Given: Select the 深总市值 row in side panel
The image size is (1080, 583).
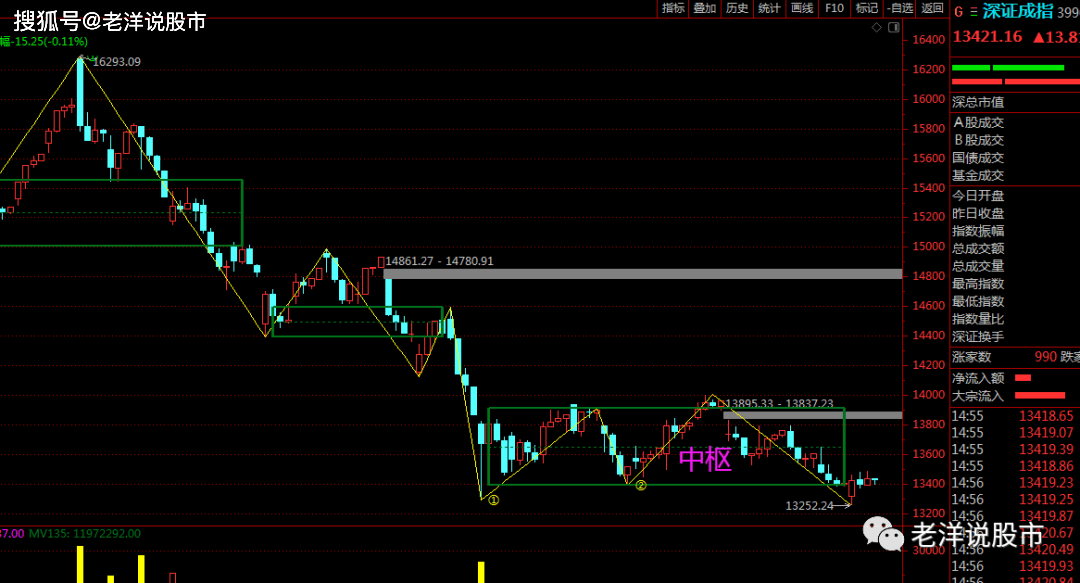Looking at the screenshot, I should 1015,103.
